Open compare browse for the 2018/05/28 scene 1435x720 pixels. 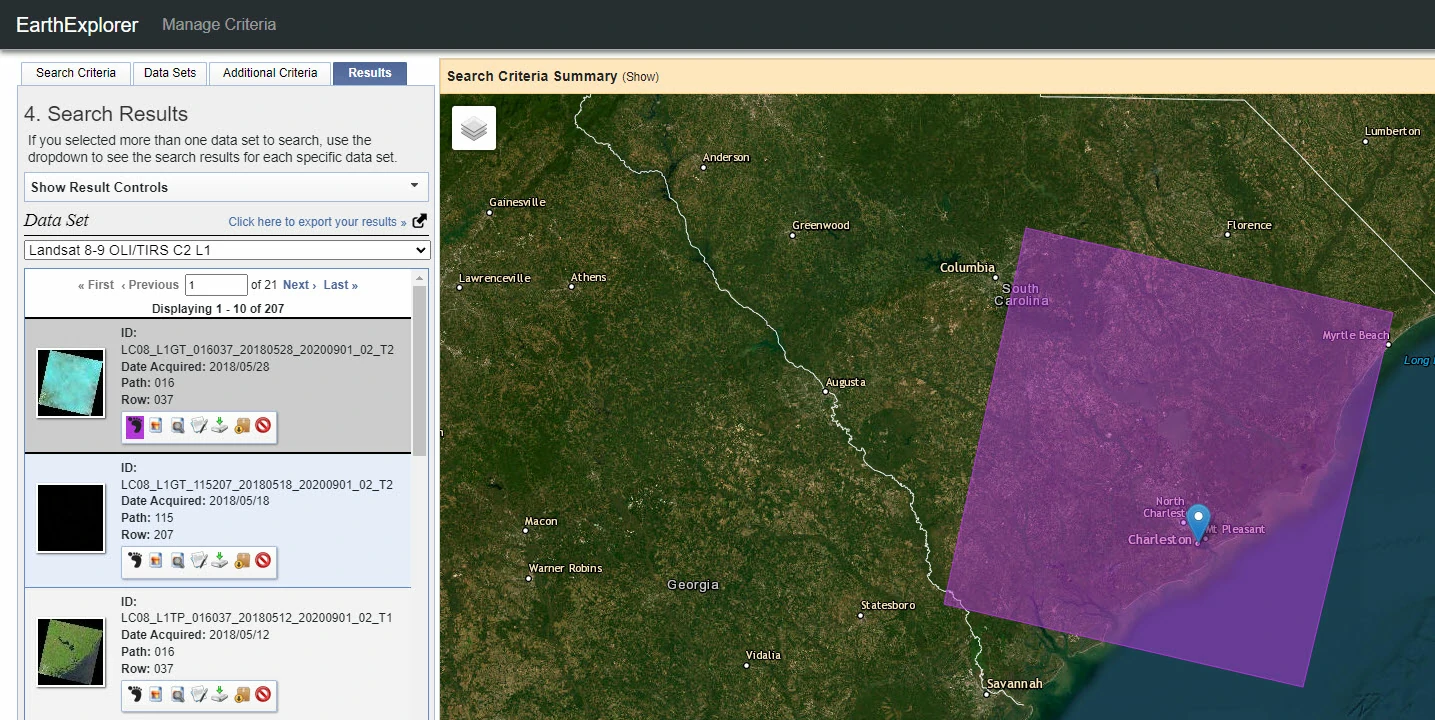click(177, 427)
